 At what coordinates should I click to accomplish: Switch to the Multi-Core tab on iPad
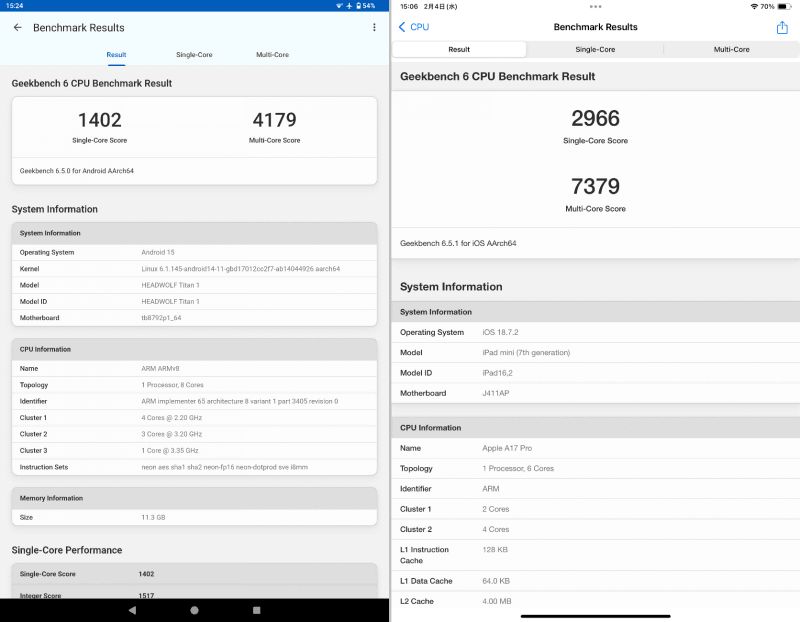pos(733,49)
